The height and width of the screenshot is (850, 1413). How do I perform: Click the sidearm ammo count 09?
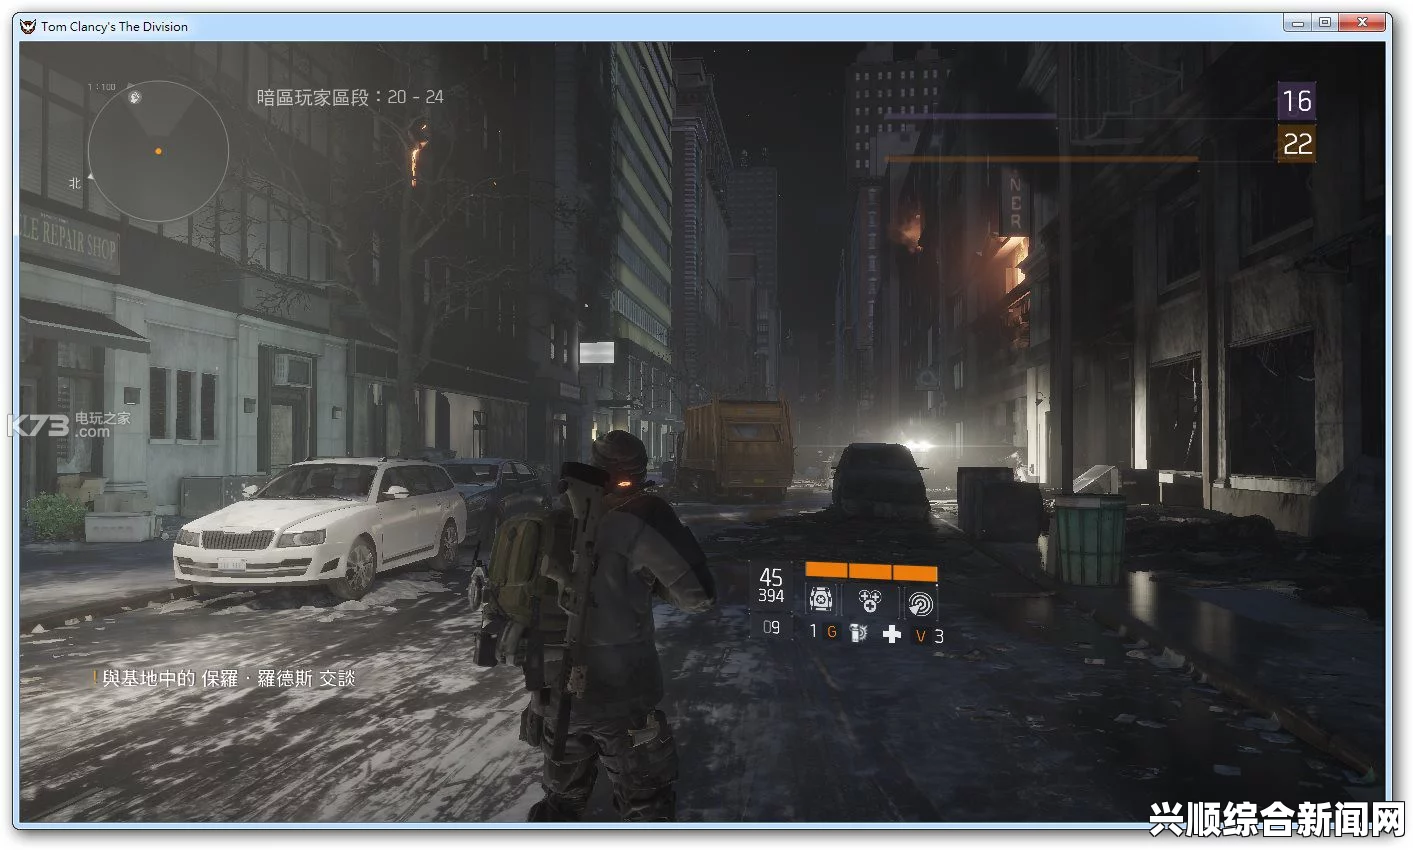pos(771,628)
